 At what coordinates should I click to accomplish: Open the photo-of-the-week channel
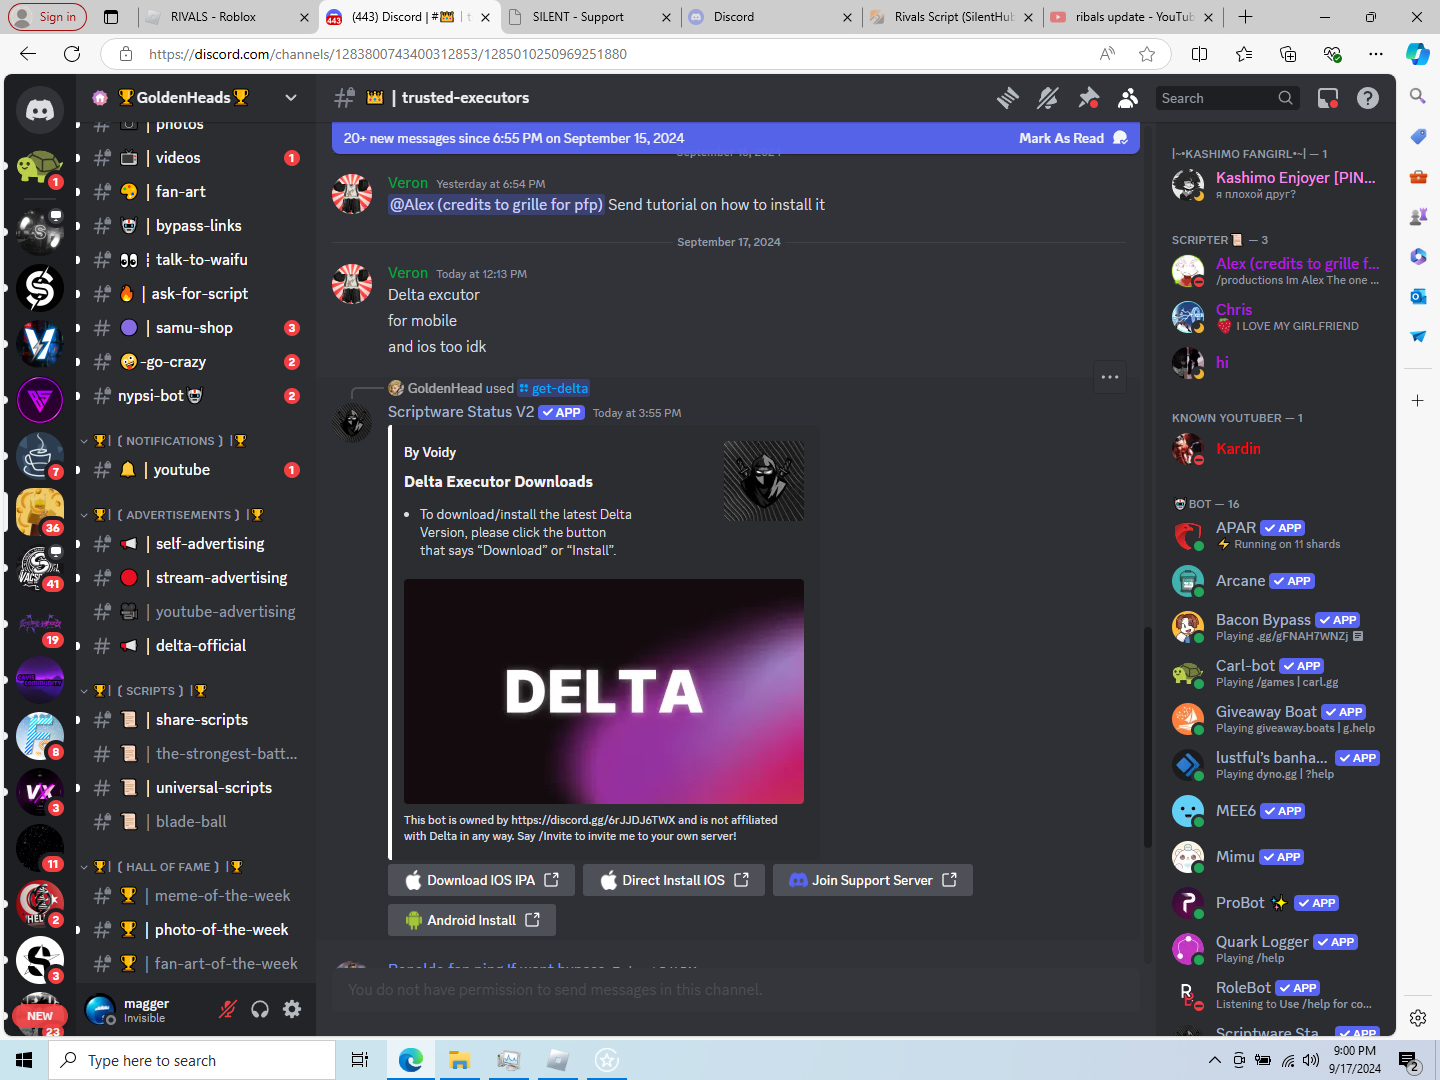pos(196,930)
